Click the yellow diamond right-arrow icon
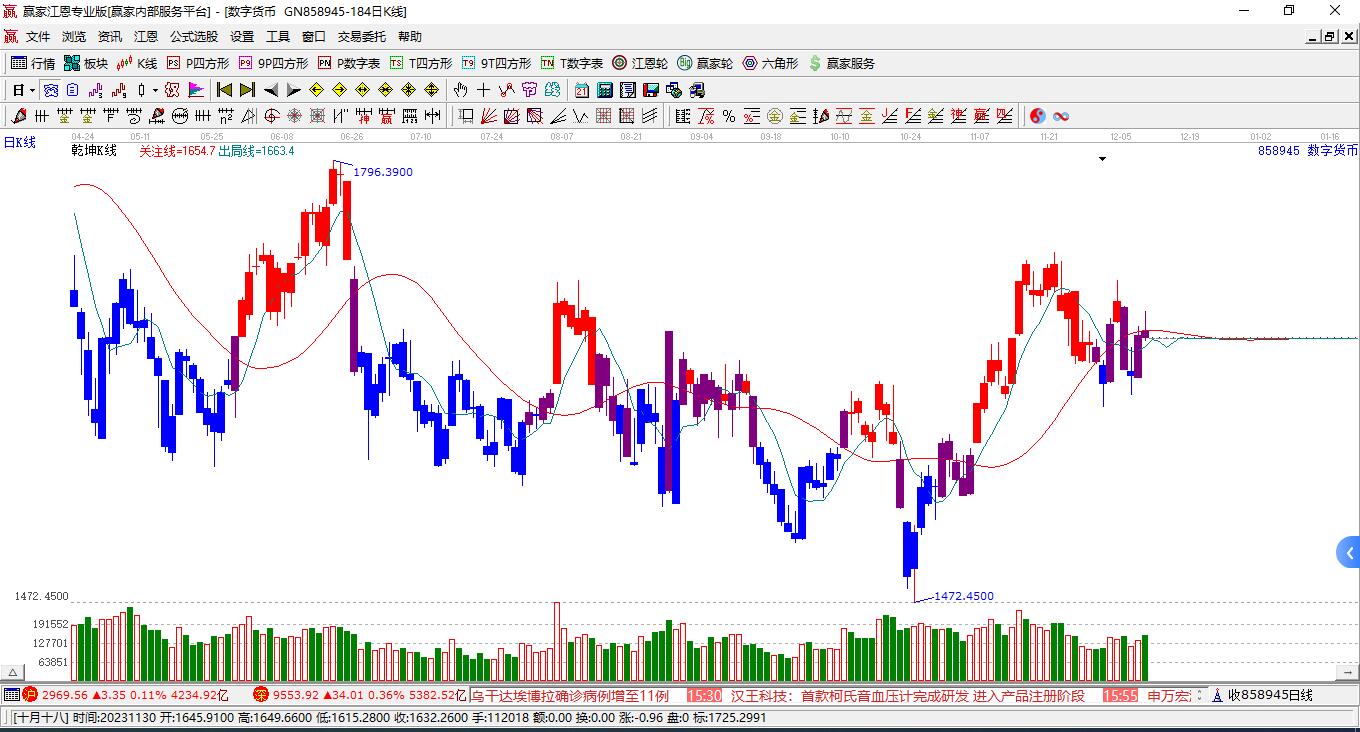The height and width of the screenshot is (732, 1360). (339, 90)
